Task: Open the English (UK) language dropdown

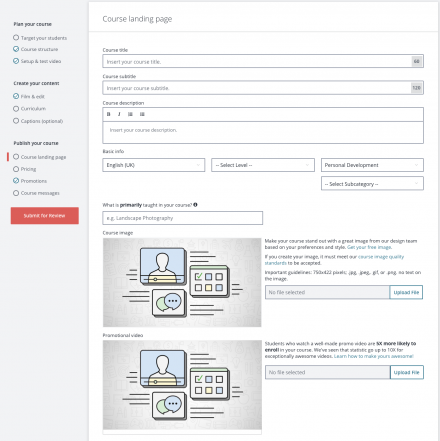Action: pyautogui.click(x=154, y=165)
